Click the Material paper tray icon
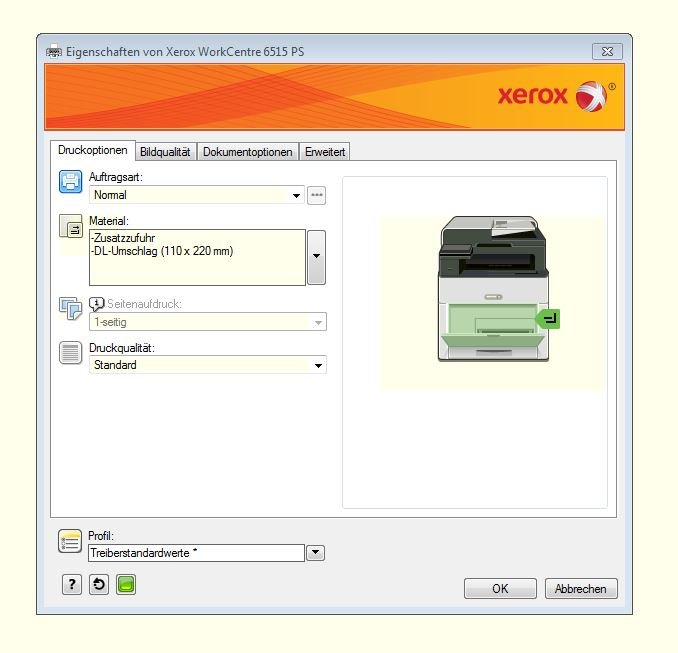The height and width of the screenshot is (653, 678). [70, 226]
